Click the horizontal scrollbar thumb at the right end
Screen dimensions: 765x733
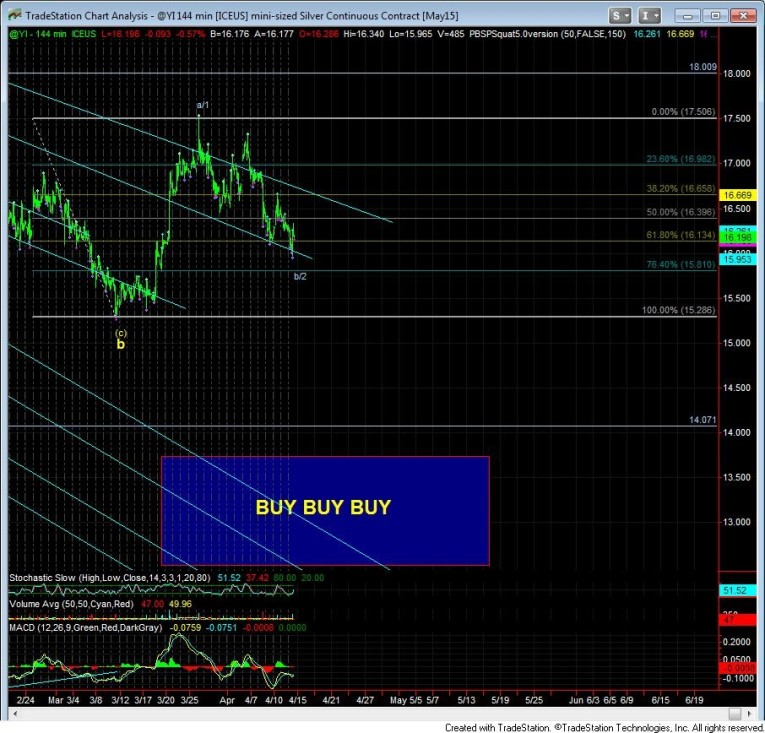pyautogui.click(x=735, y=713)
